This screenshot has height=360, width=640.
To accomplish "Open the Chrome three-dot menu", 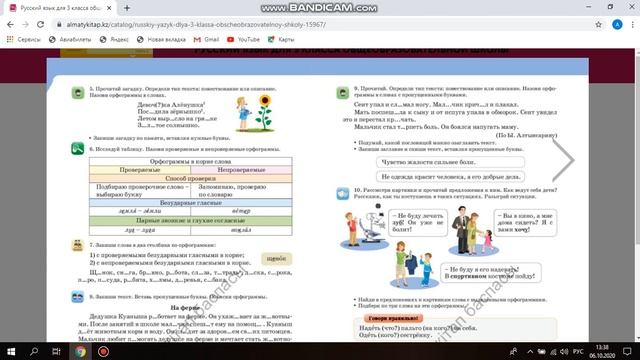I will tap(632, 24).
